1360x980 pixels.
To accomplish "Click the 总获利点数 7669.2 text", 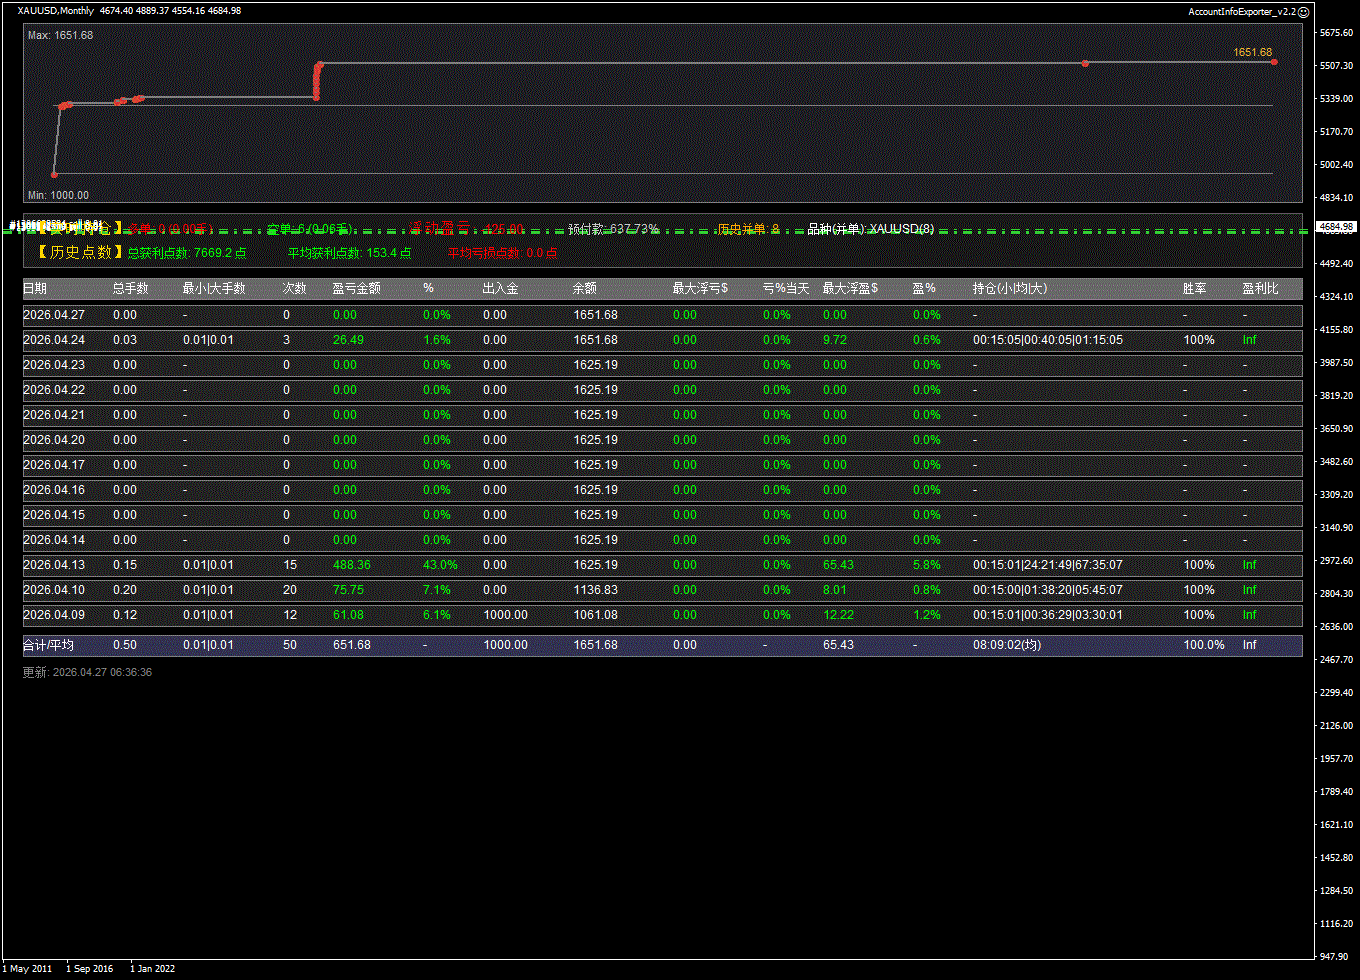I will pyautogui.click(x=187, y=253).
